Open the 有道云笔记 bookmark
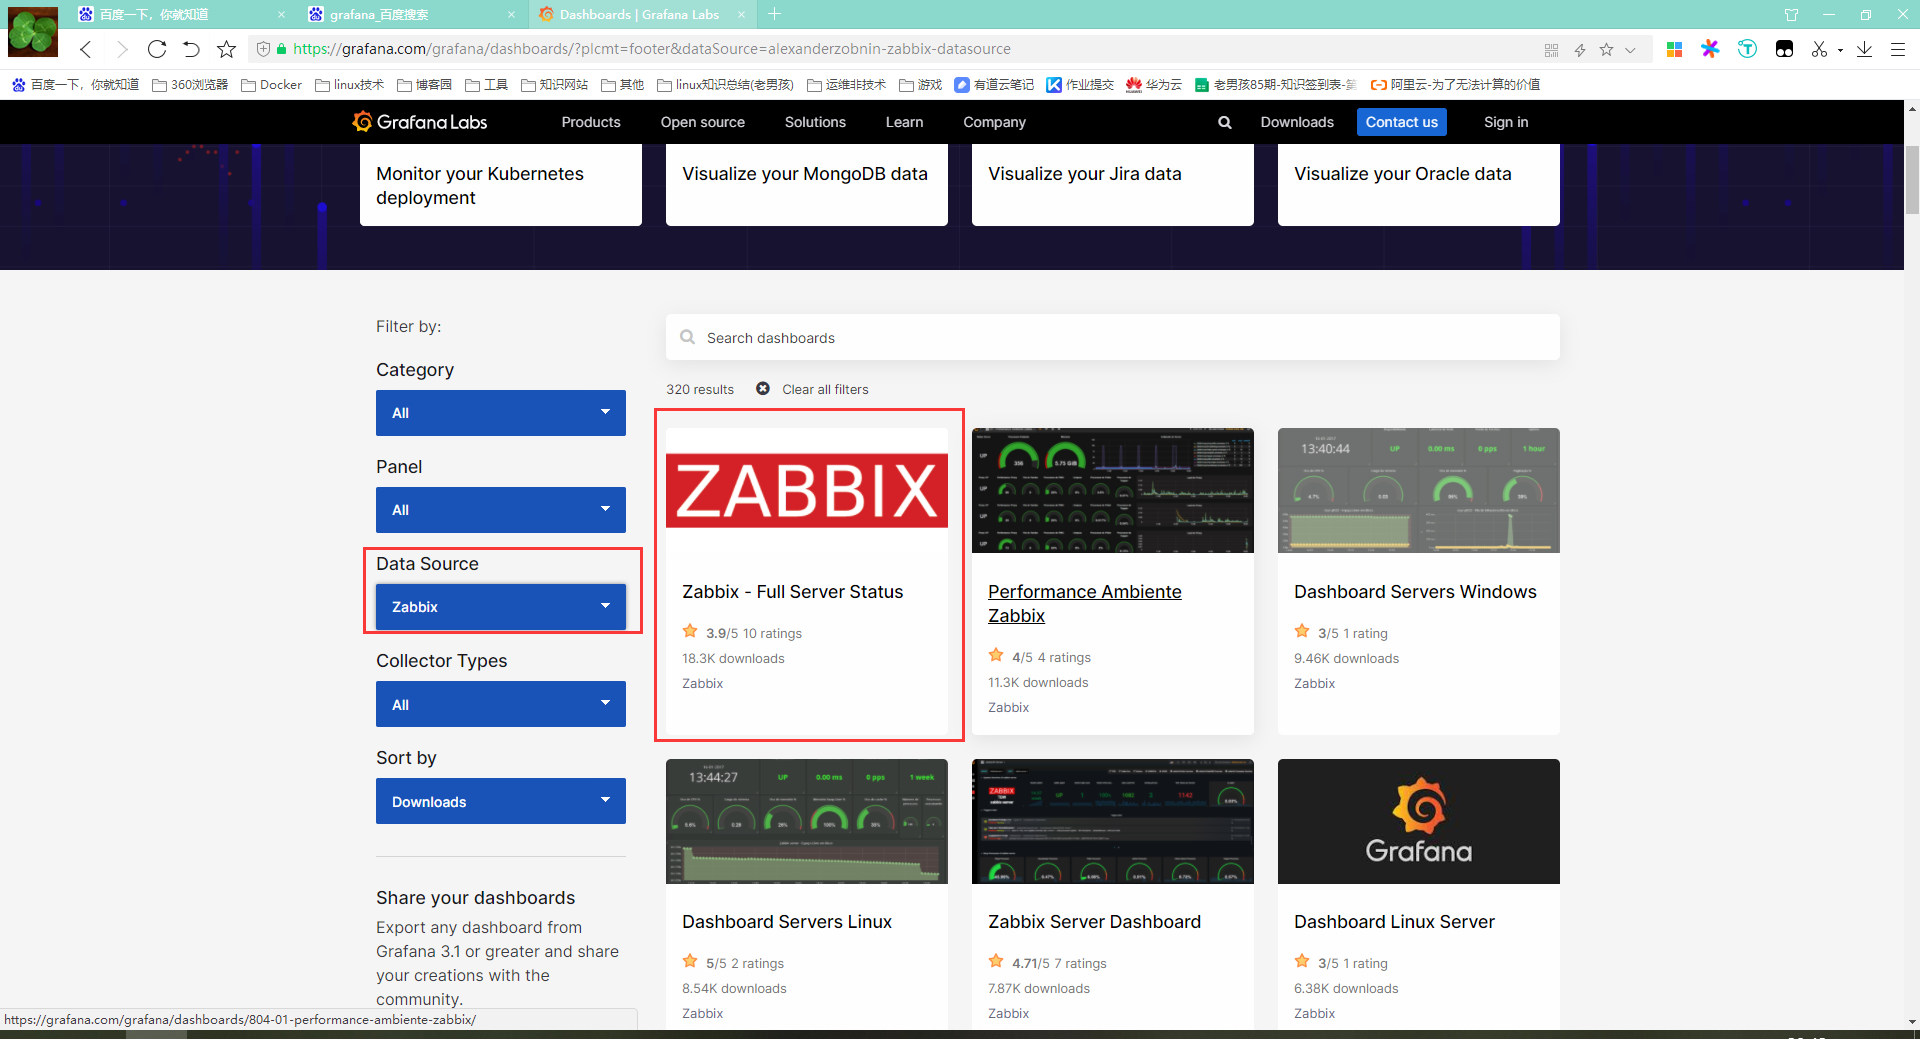Screen dimensions: 1920x1039 pos(994,85)
